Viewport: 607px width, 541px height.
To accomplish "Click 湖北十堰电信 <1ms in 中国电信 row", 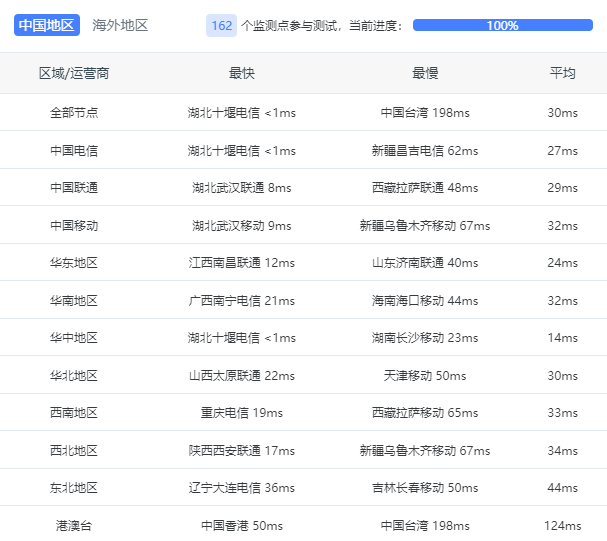I will pos(242,151).
